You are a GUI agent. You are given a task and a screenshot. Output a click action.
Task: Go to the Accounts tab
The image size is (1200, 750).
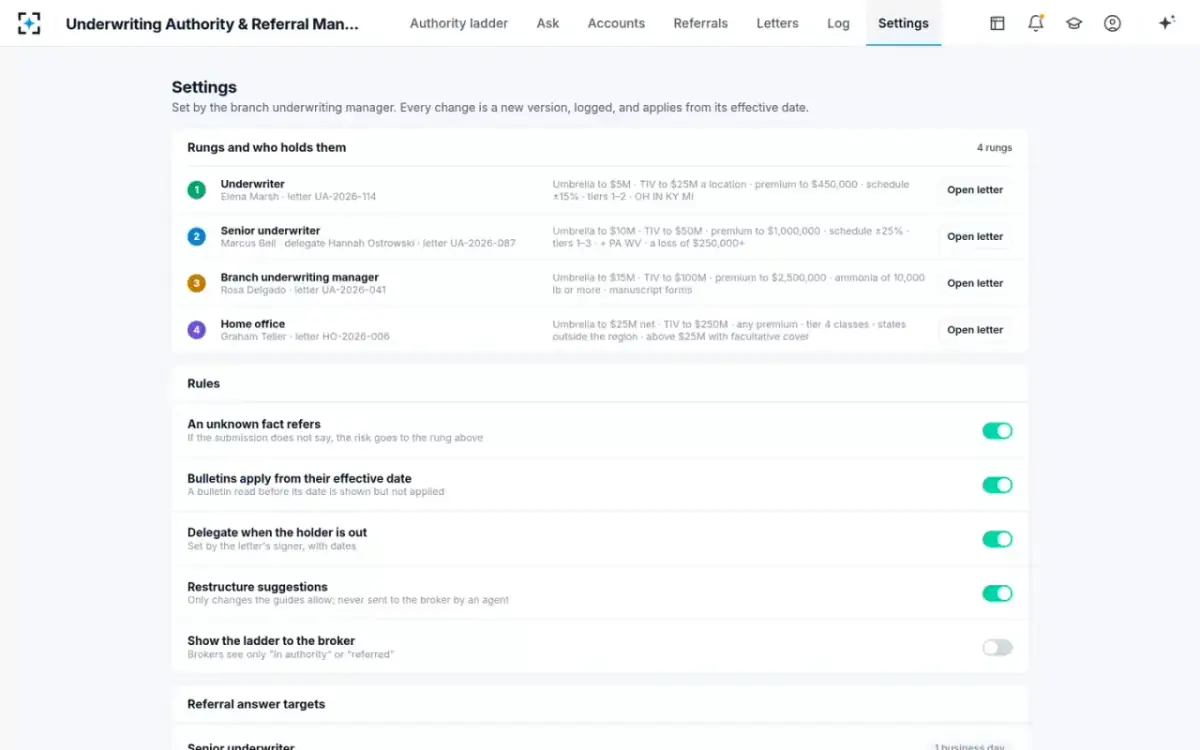(x=616, y=23)
